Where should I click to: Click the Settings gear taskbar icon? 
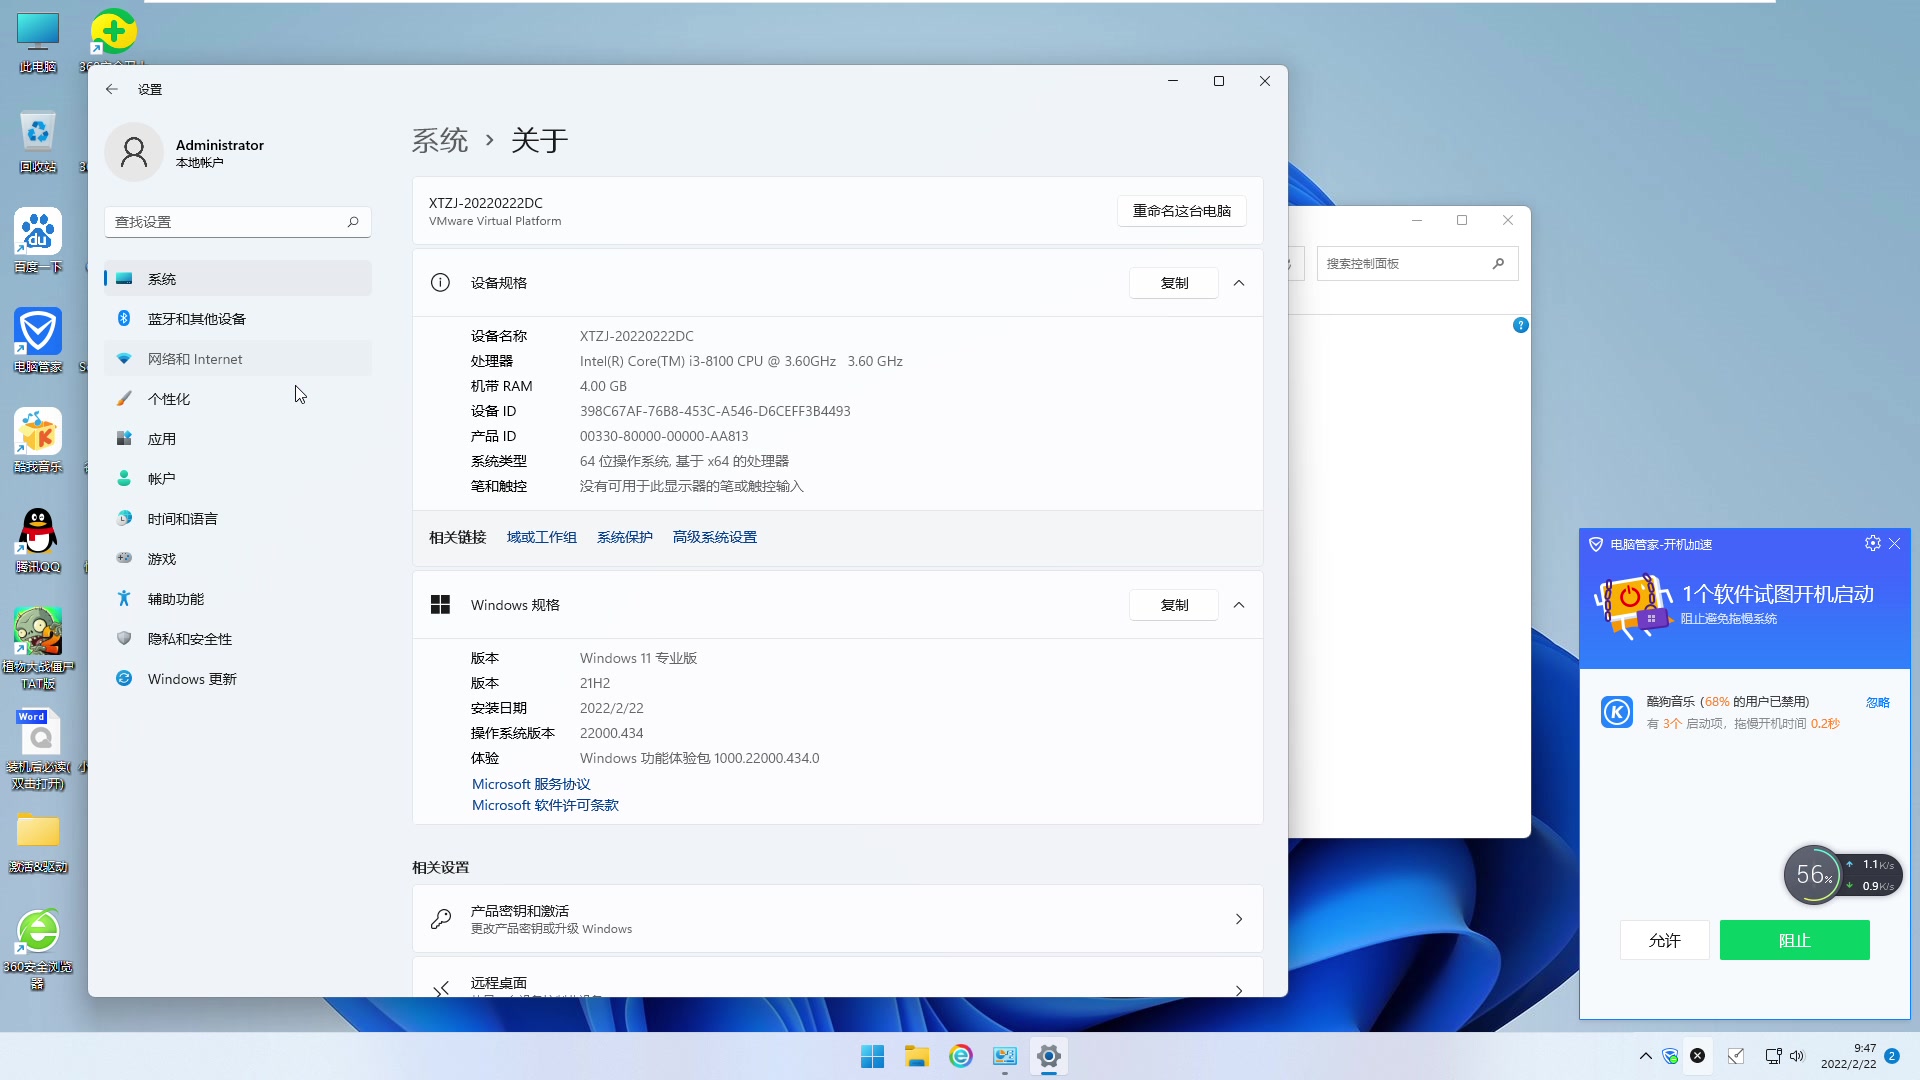pyautogui.click(x=1049, y=1056)
